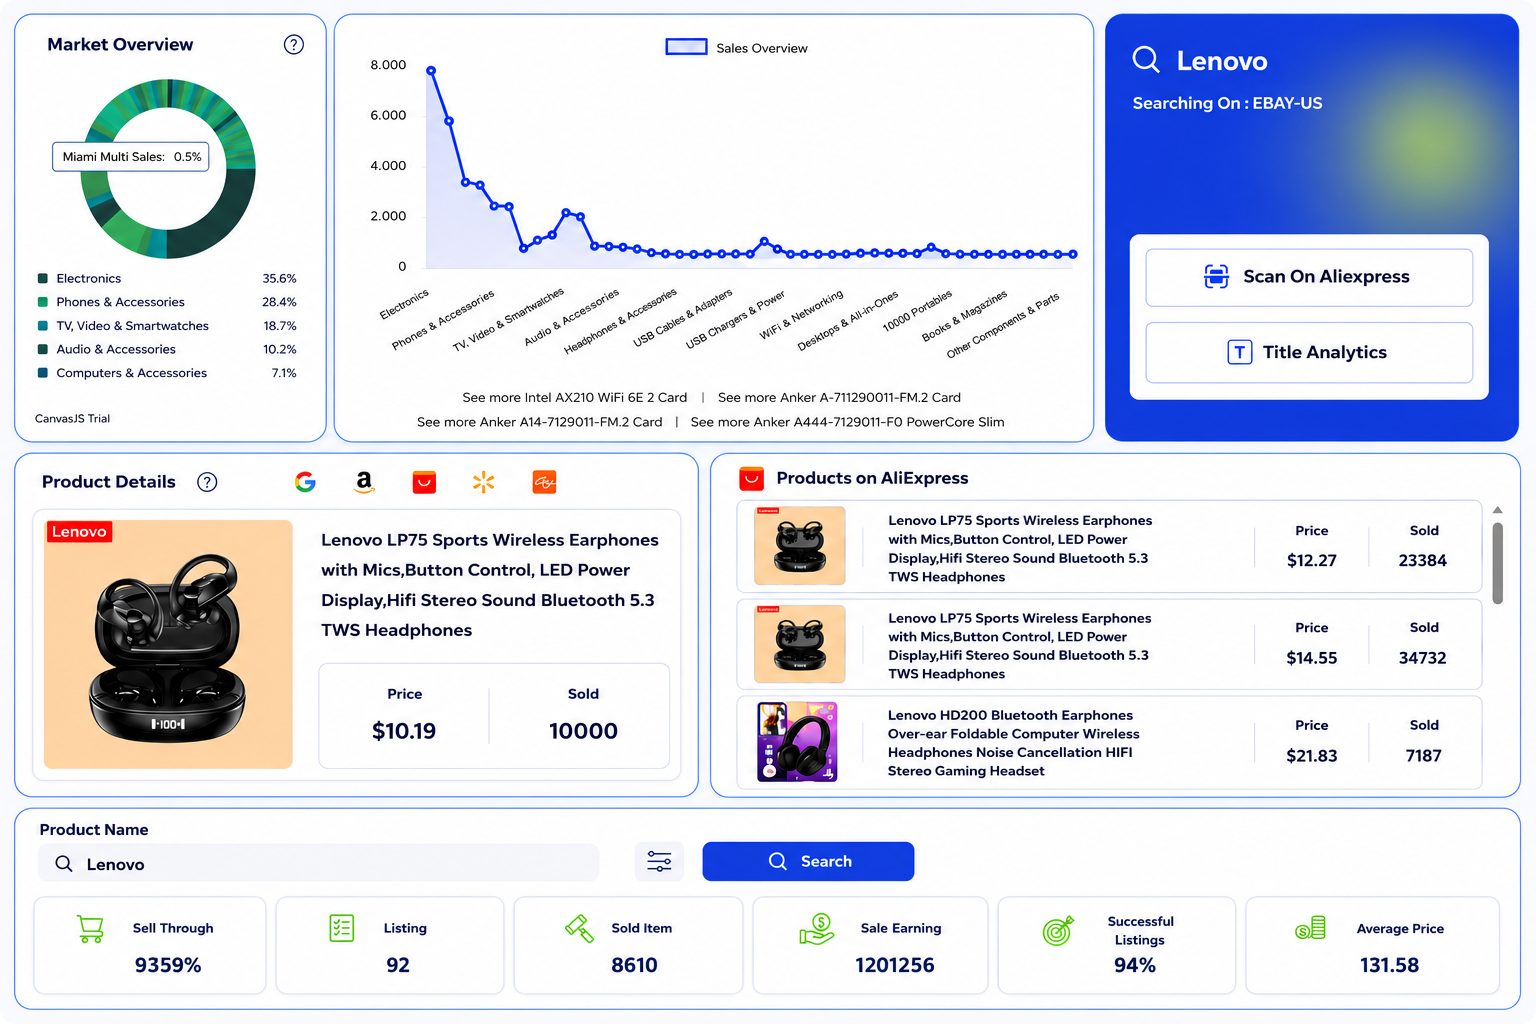
Task: Toggle the Sales Overview chart legend
Action: click(x=737, y=47)
